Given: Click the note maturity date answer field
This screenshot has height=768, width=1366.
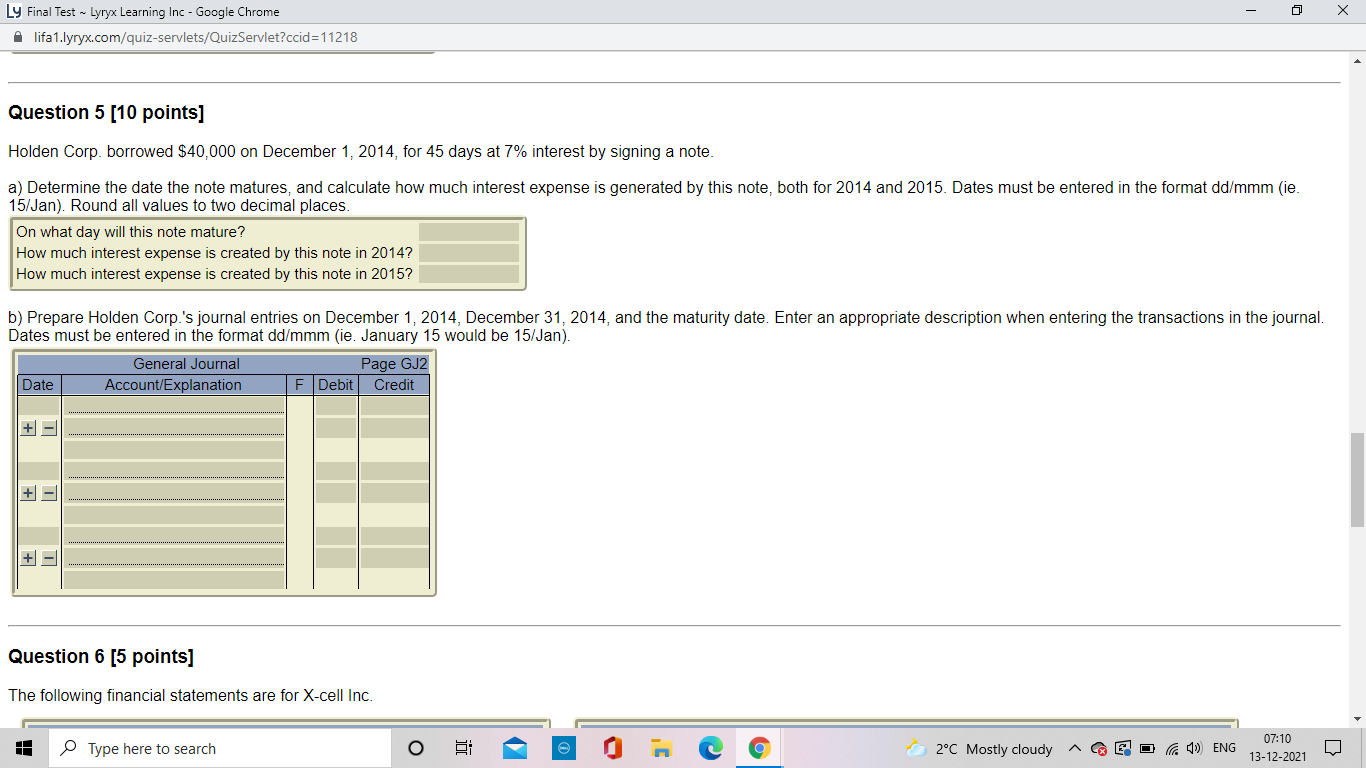Looking at the screenshot, I should 470,230.
